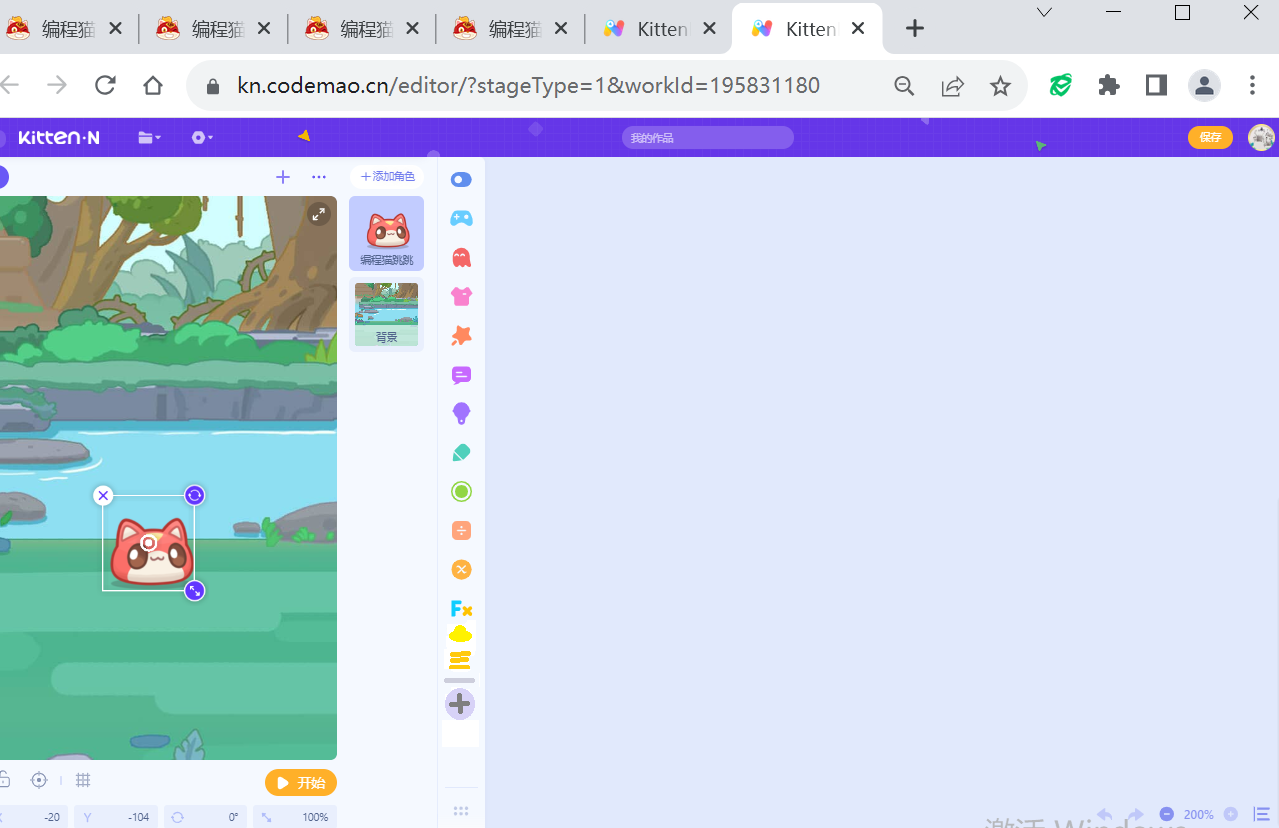The width and height of the screenshot is (1279, 828).
Task: Expand stage to fullscreen
Action: pos(318,214)
